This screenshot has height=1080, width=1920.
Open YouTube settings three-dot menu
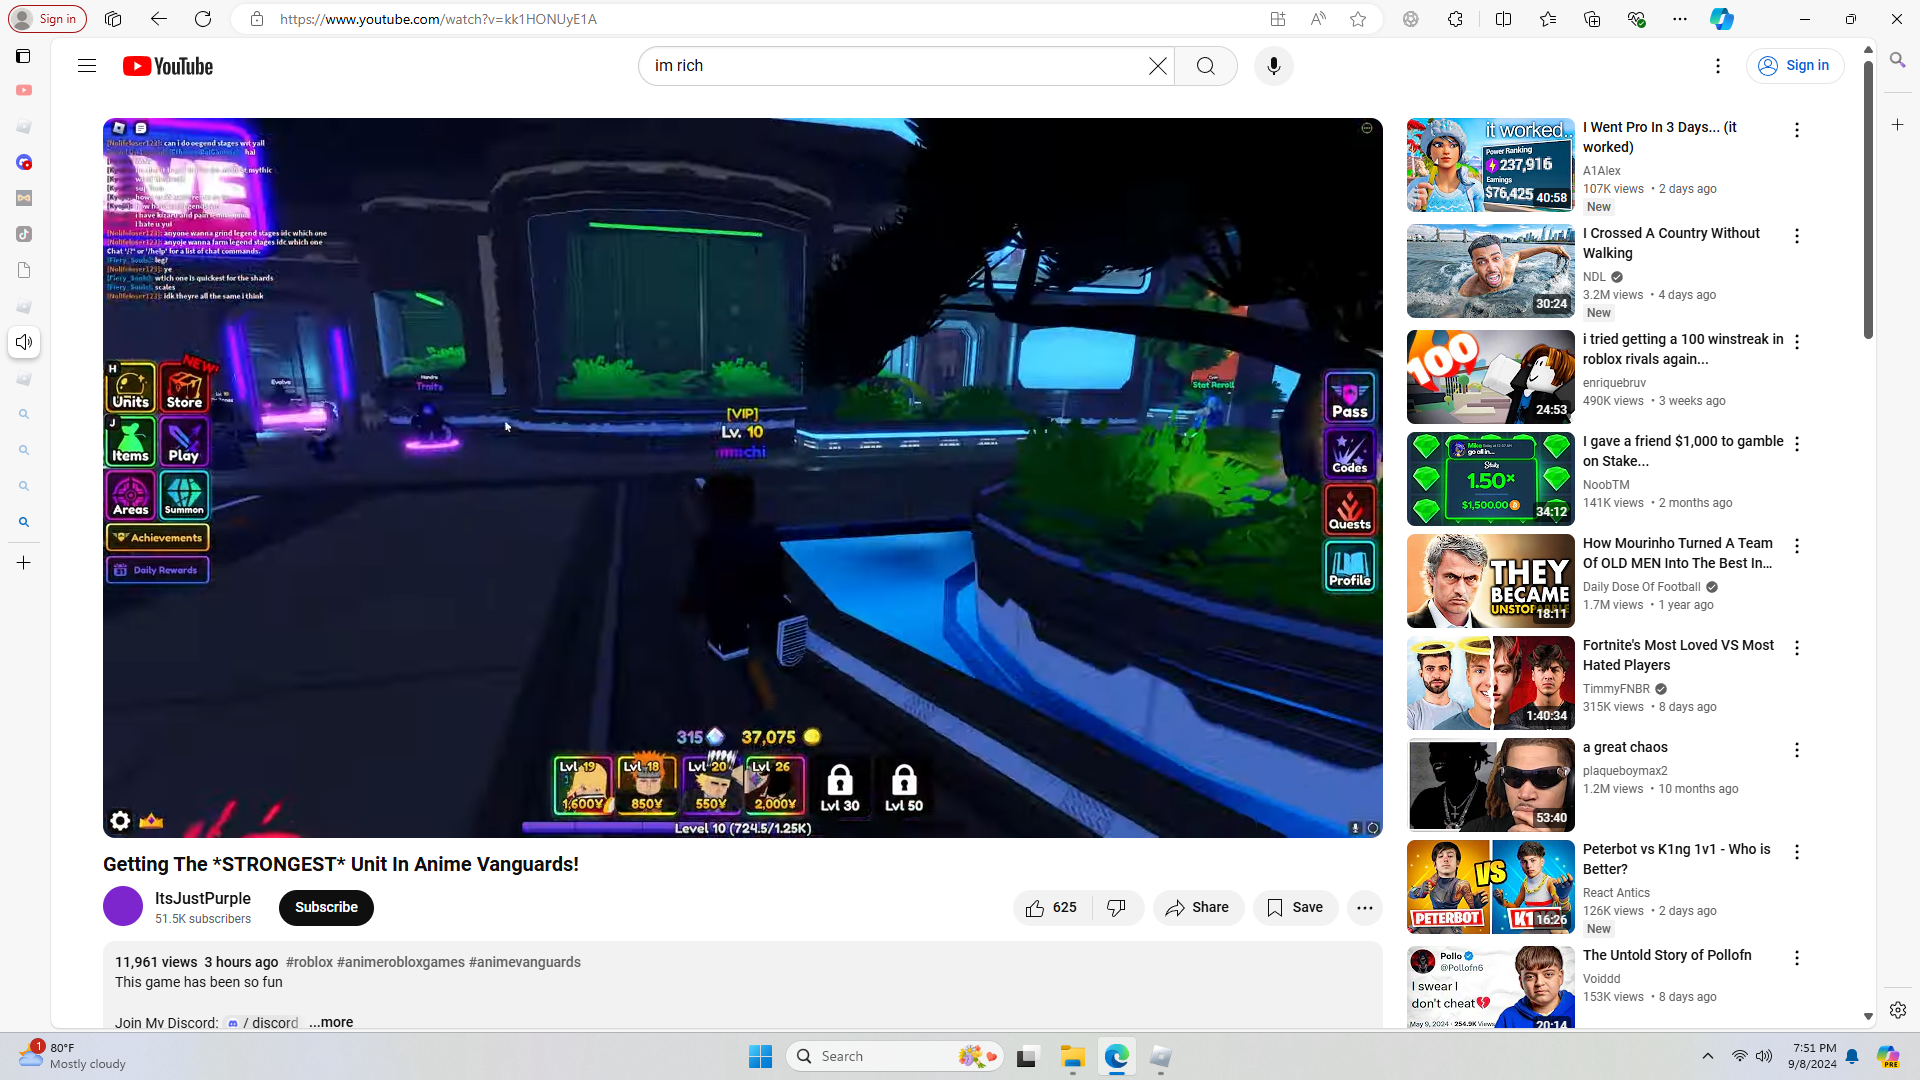click(x=1718, y=66)
